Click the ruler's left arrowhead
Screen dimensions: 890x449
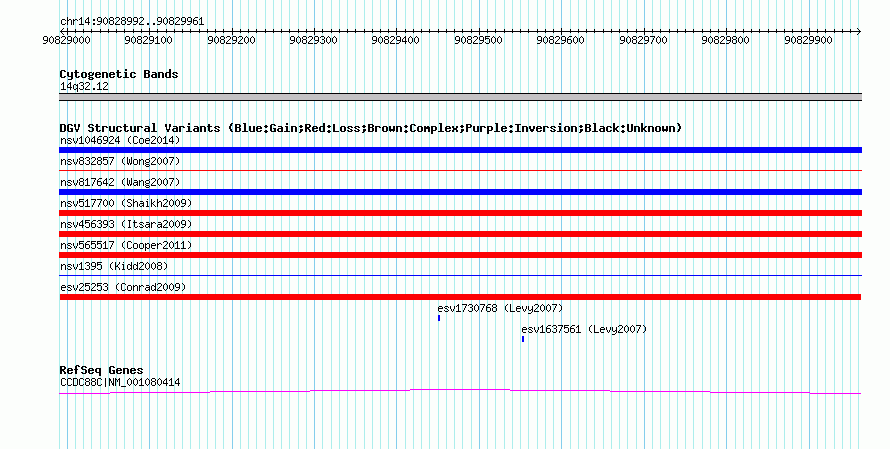(62, 32)
